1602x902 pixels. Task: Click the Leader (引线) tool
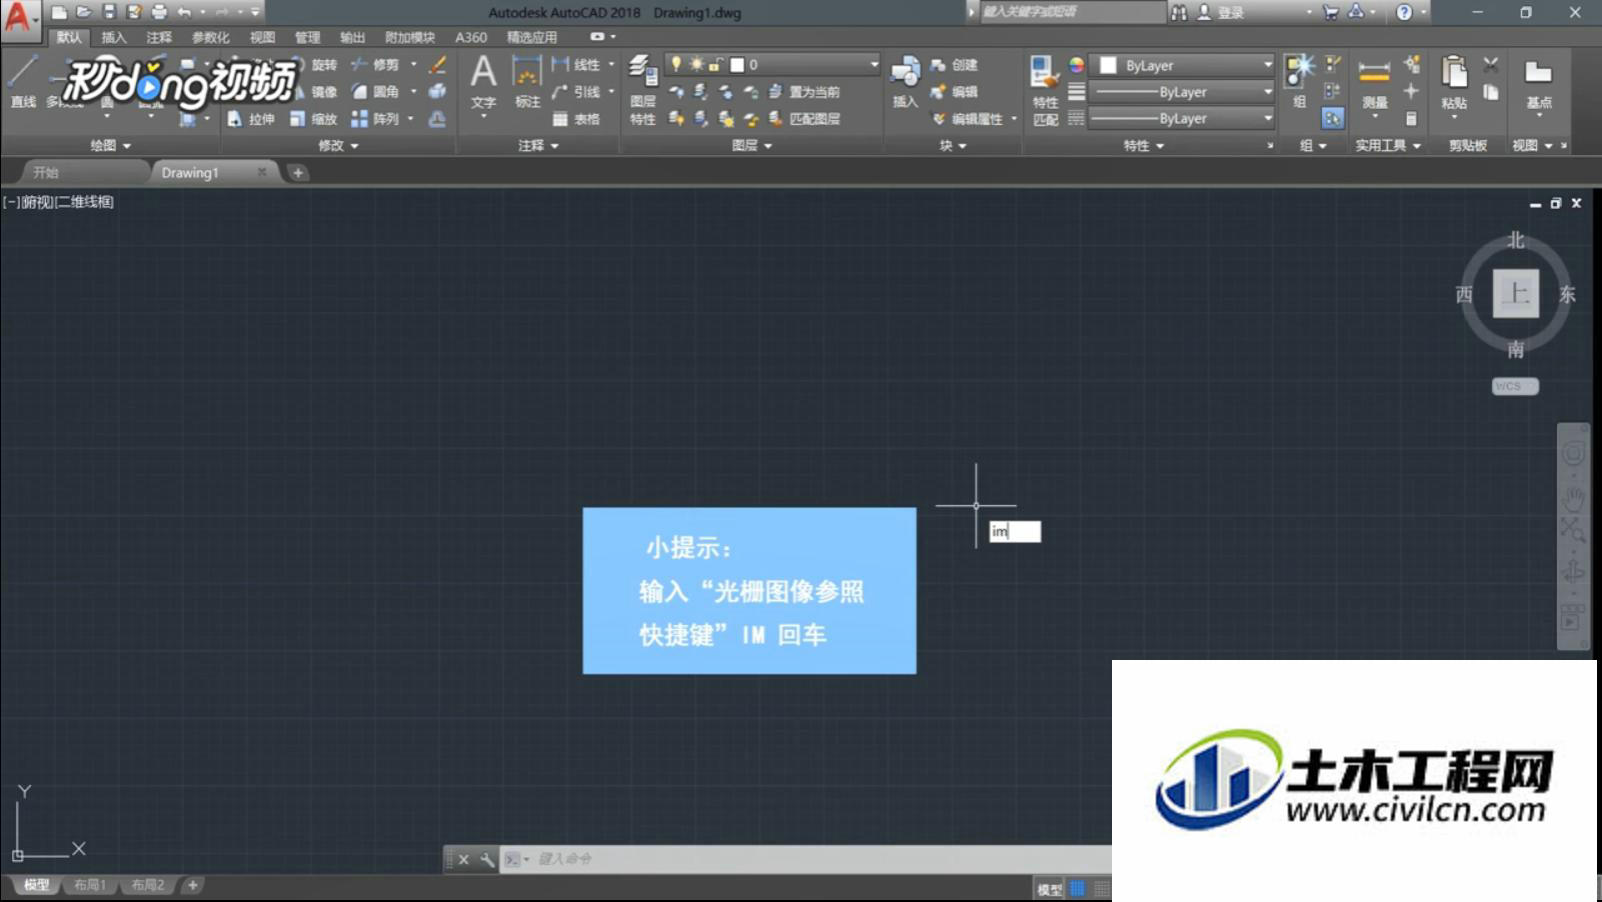pos(577,92)
